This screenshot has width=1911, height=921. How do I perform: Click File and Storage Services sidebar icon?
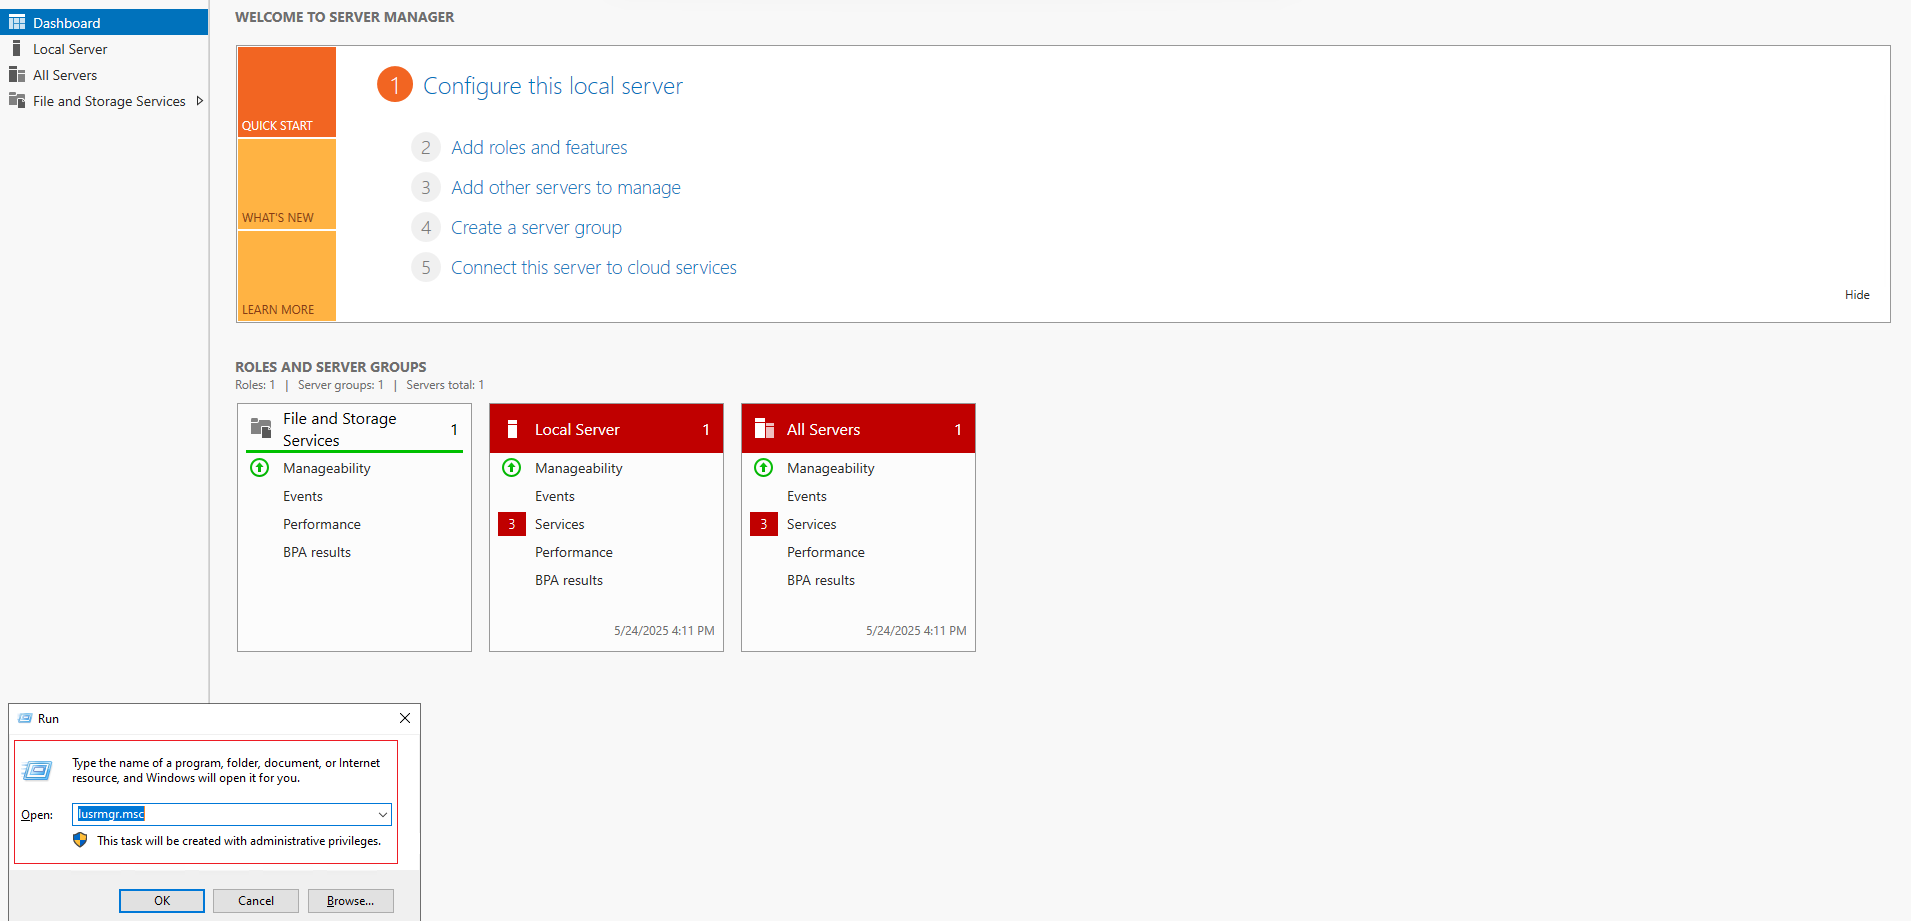pyautogui.click(x=17, y=100)
